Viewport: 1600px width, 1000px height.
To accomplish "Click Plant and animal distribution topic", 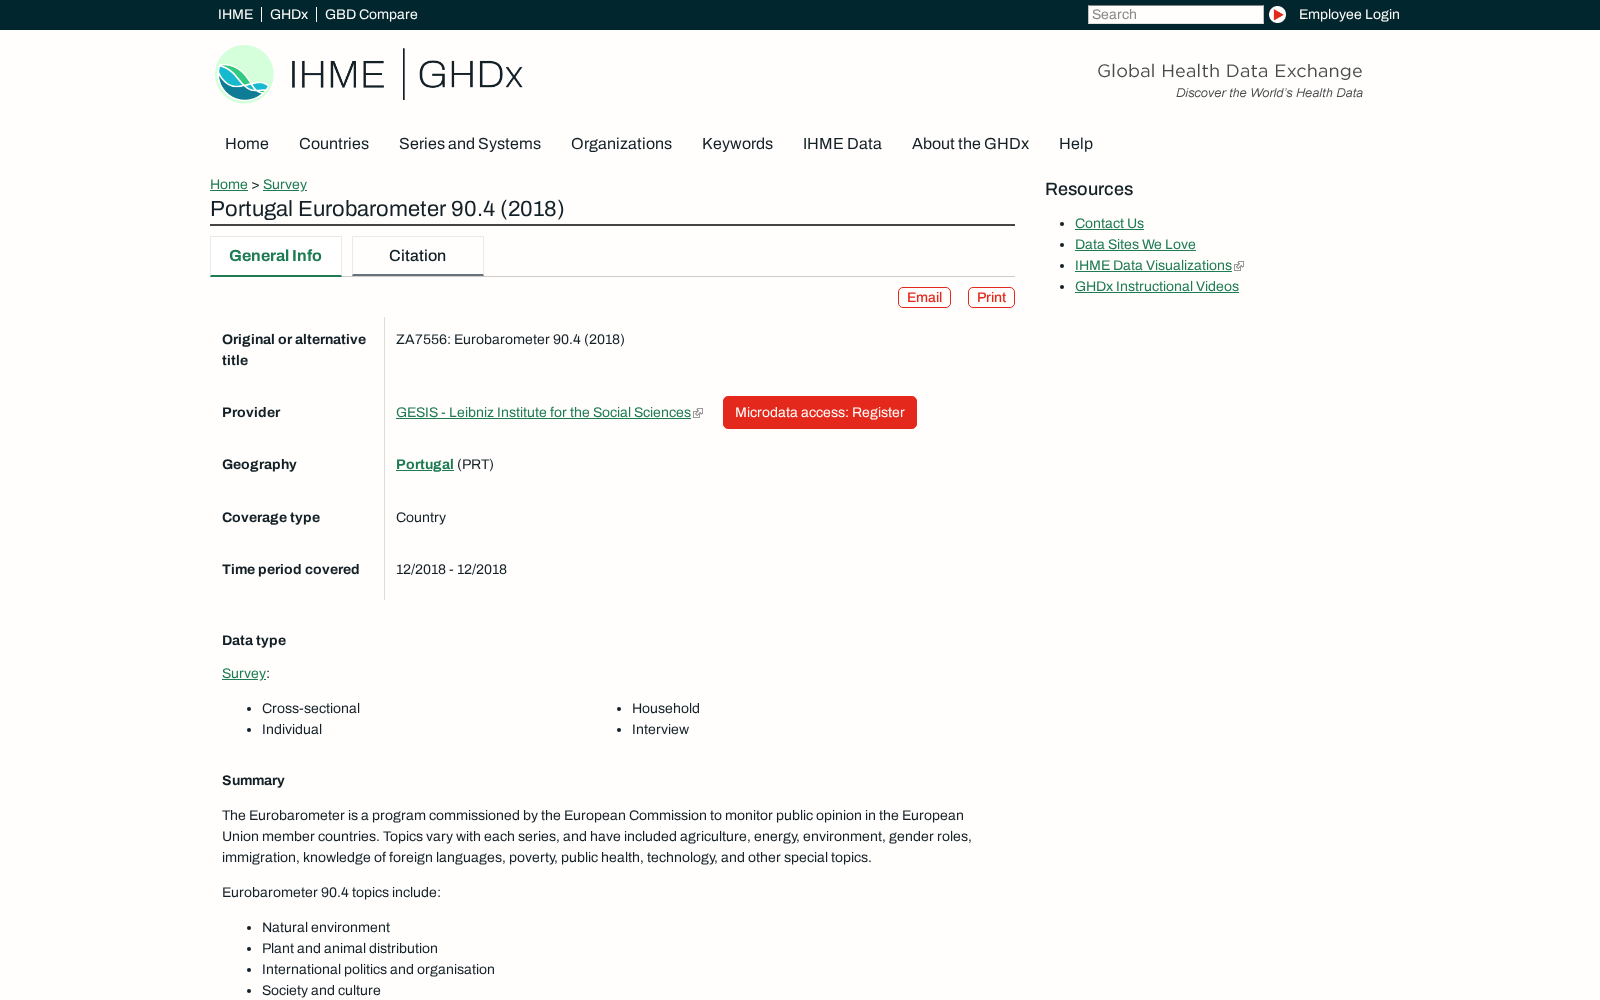I will 350,948.
